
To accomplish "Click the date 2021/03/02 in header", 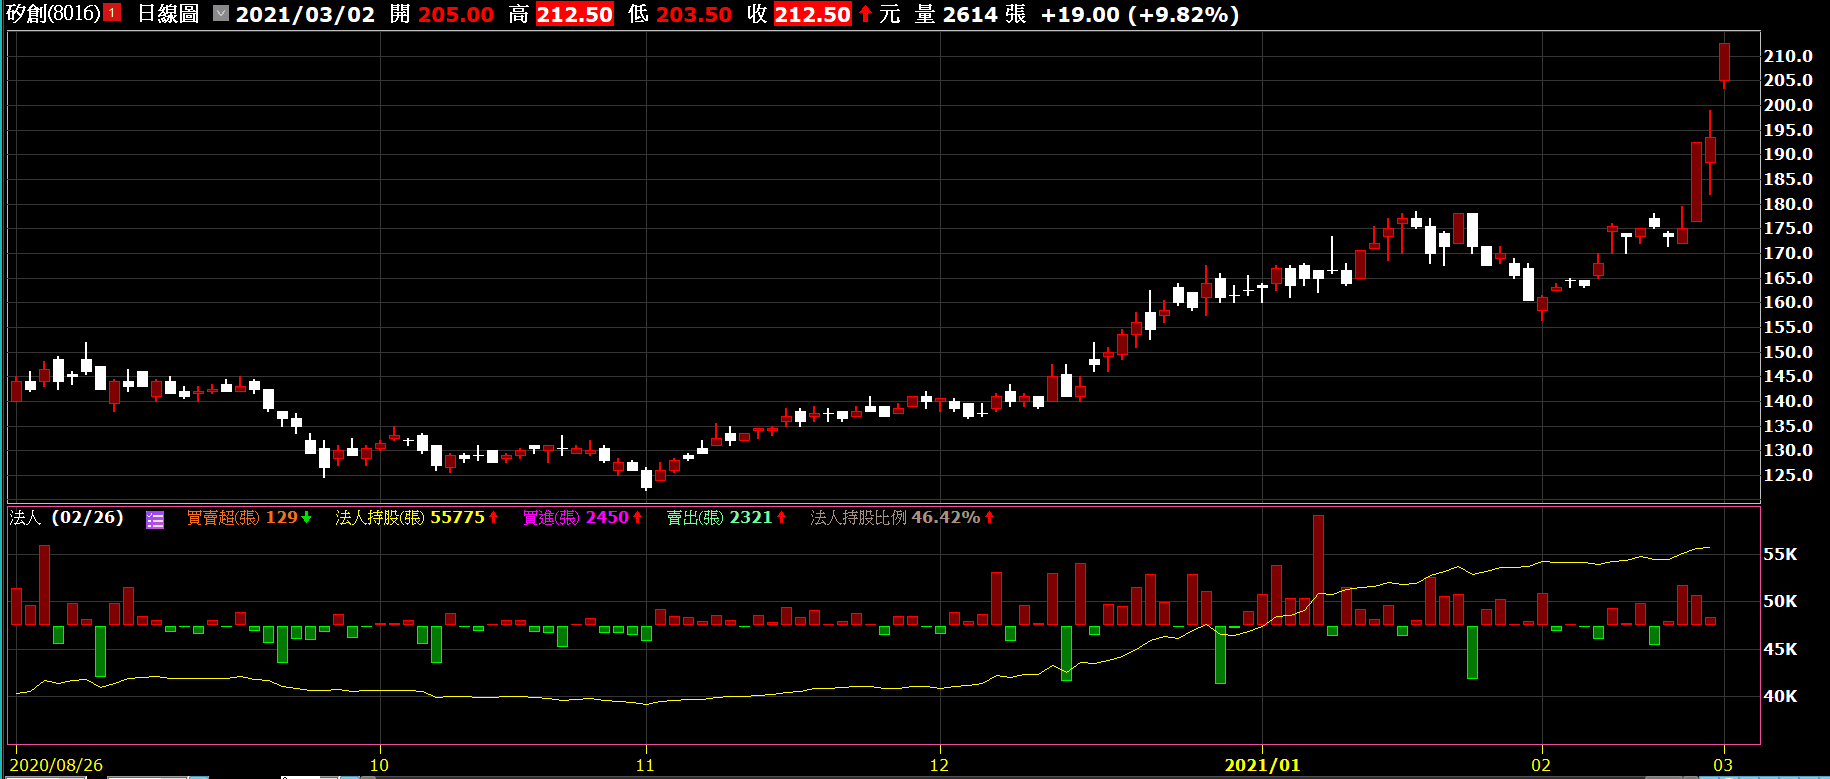I will (305, 14).
